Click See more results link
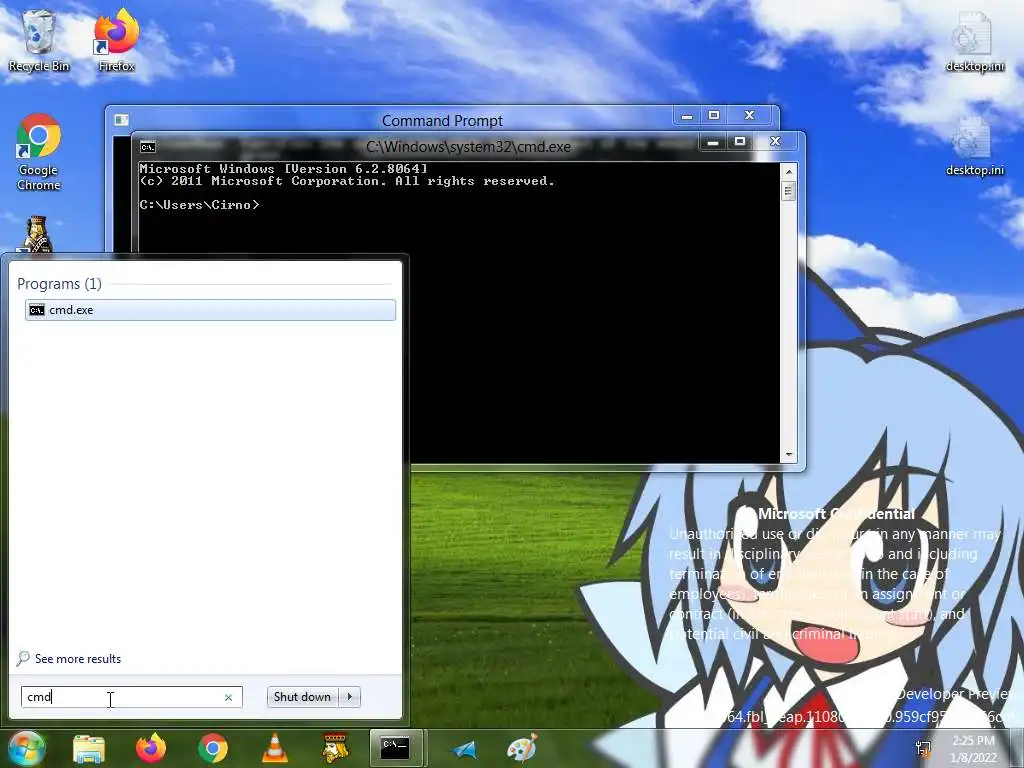 (x=78, y=659)
